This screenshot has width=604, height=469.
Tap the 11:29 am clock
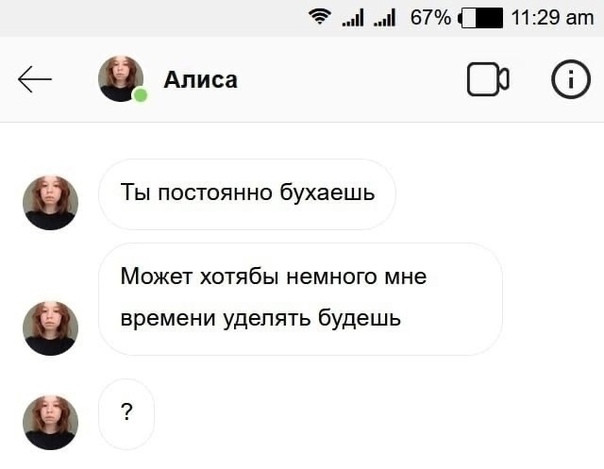pos(552,18)
